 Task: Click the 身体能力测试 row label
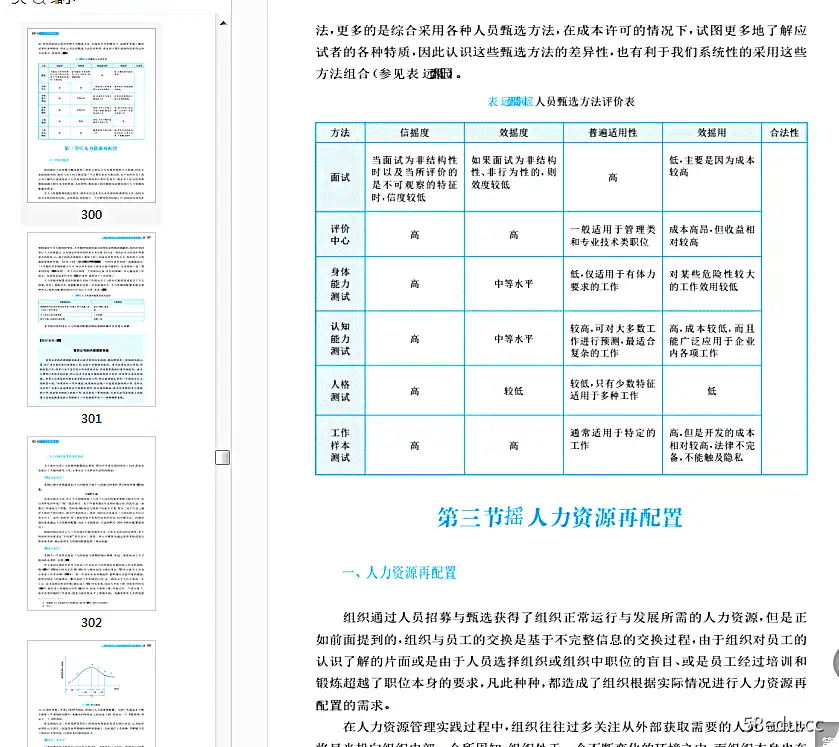(x=340, y=284)
